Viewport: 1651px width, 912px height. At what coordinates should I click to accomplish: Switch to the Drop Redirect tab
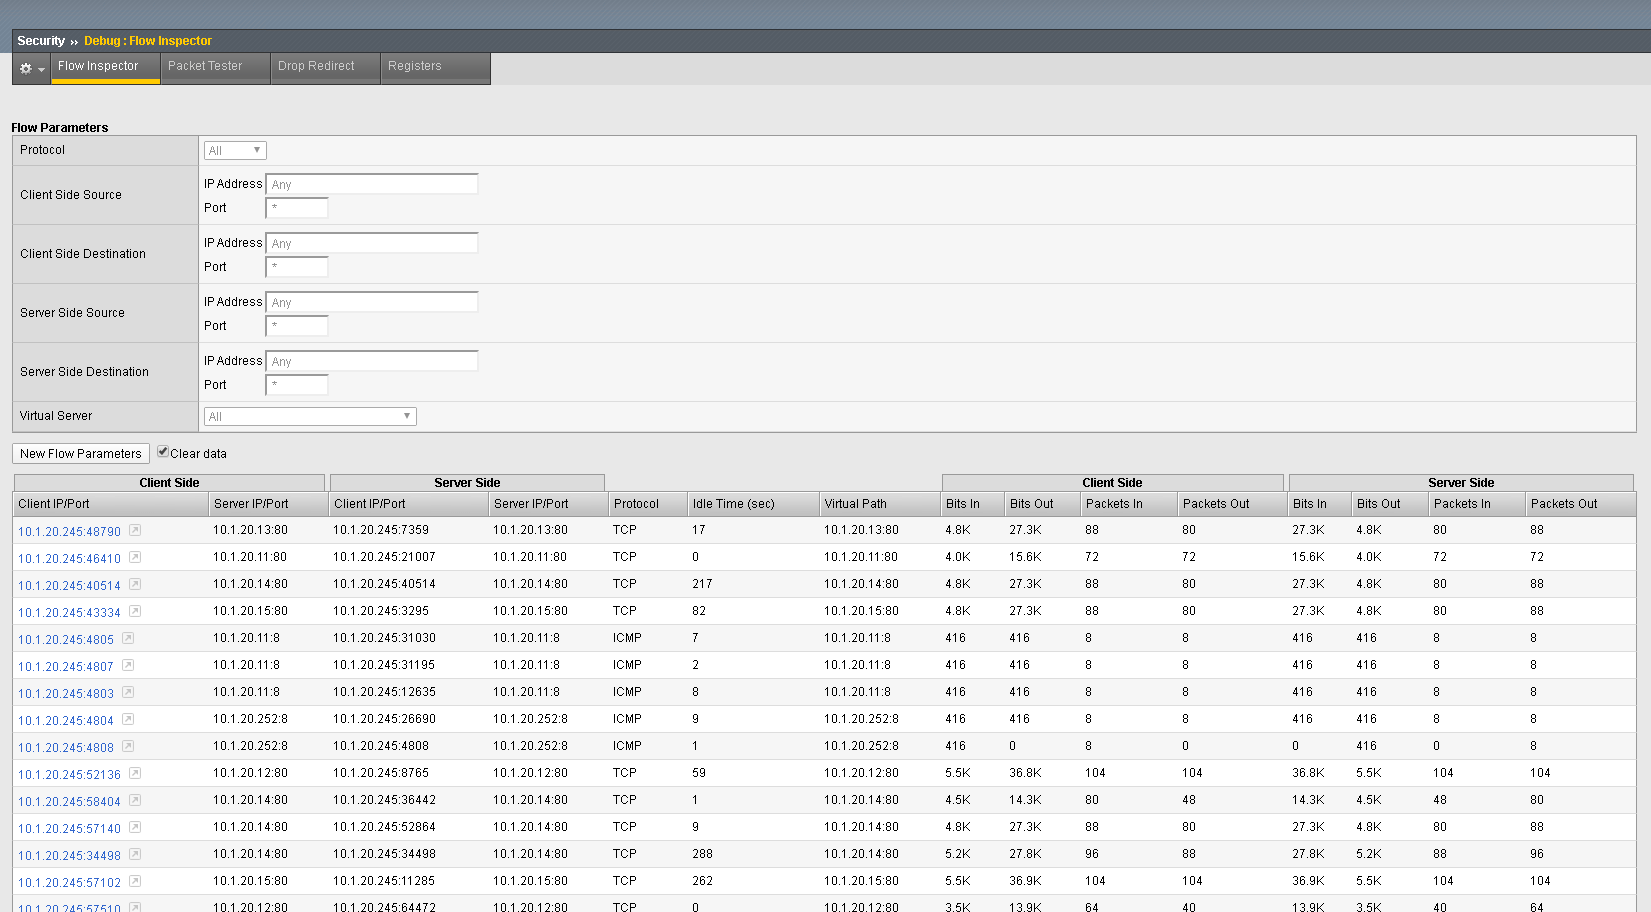point(325,67)
